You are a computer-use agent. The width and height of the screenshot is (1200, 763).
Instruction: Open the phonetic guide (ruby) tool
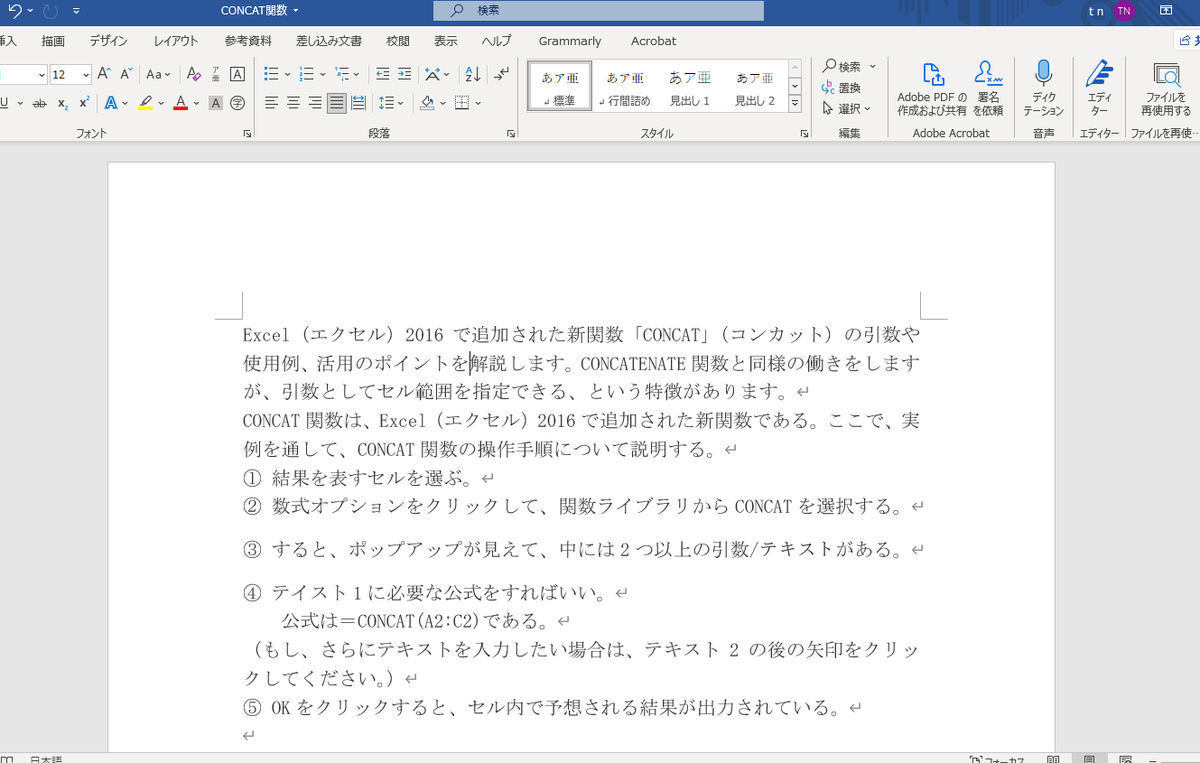click(x=215, y=74)
